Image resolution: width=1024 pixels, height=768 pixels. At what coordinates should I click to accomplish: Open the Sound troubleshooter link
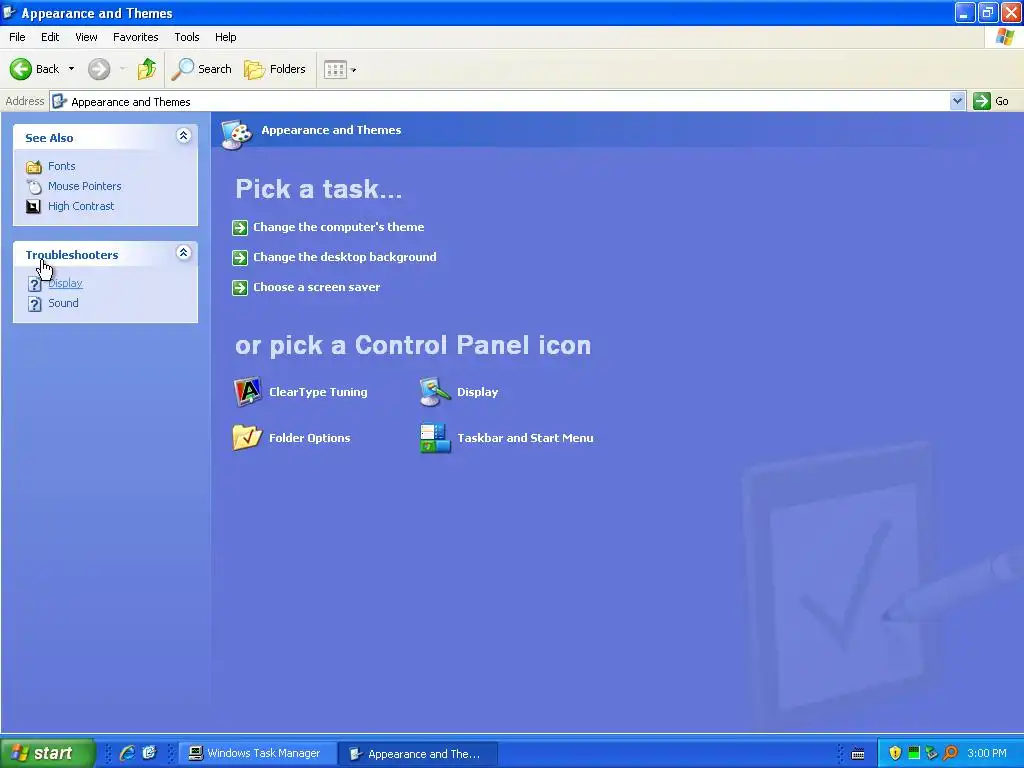(63, 303)
